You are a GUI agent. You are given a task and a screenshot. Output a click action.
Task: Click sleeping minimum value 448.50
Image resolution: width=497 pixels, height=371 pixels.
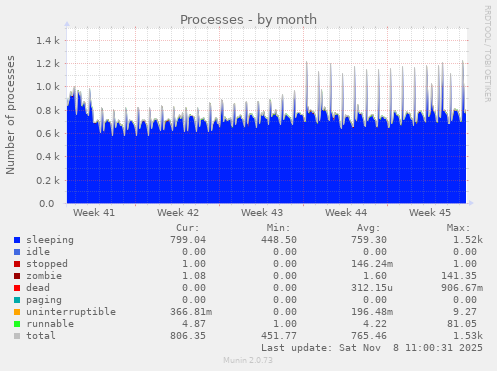279,240
